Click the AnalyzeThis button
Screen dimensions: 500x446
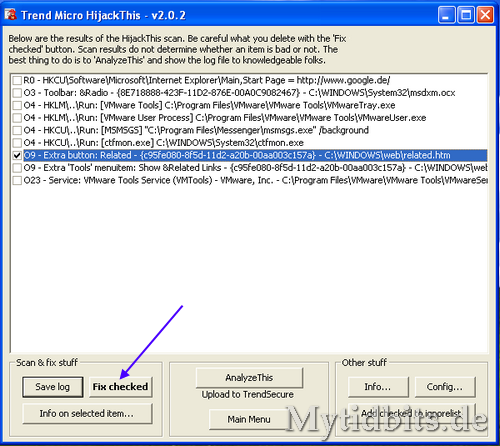[x=249, y=378]
